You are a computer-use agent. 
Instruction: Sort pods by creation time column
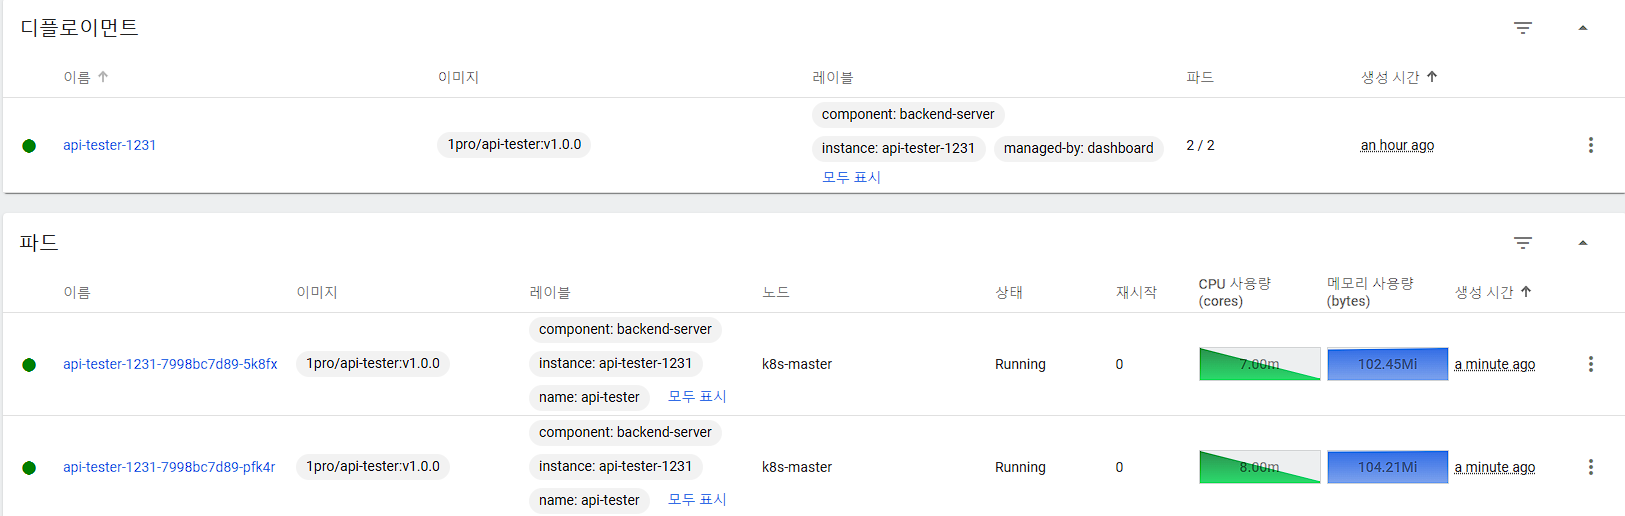pos(1484,292)
